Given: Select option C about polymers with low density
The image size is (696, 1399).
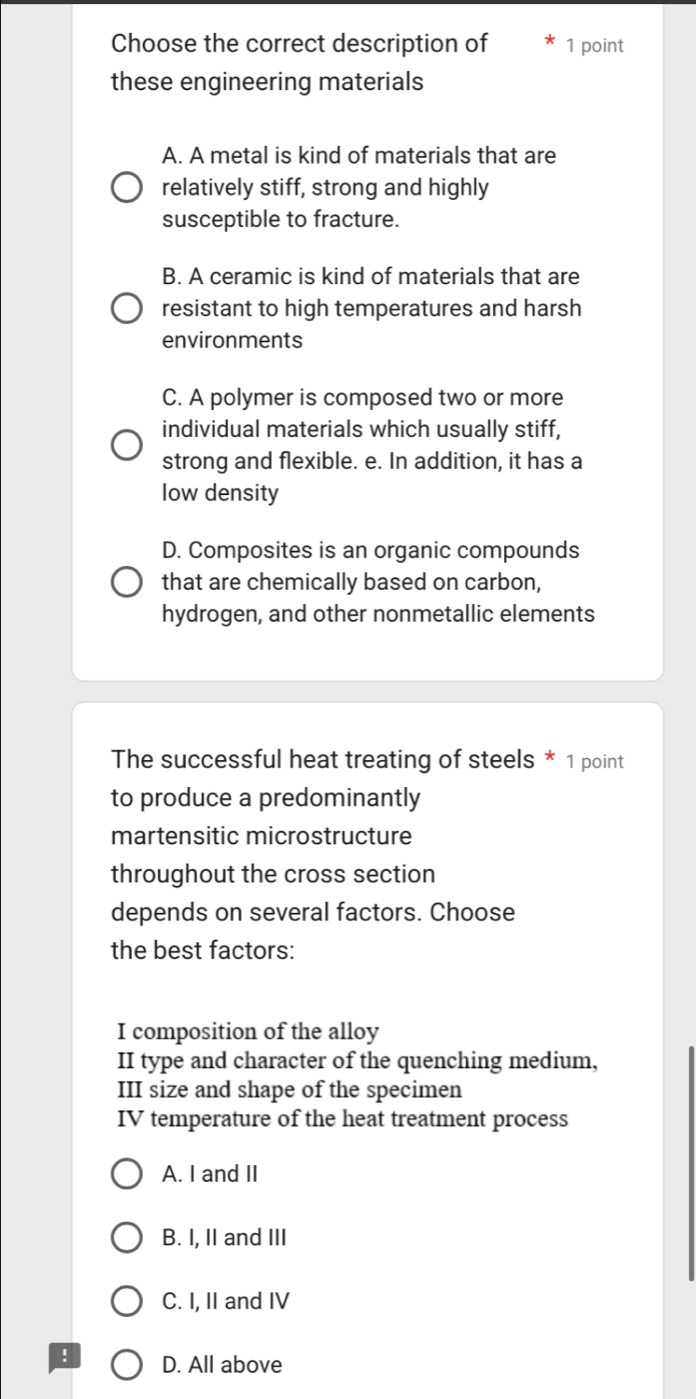Looking at the screenshot, I should 125,444.
